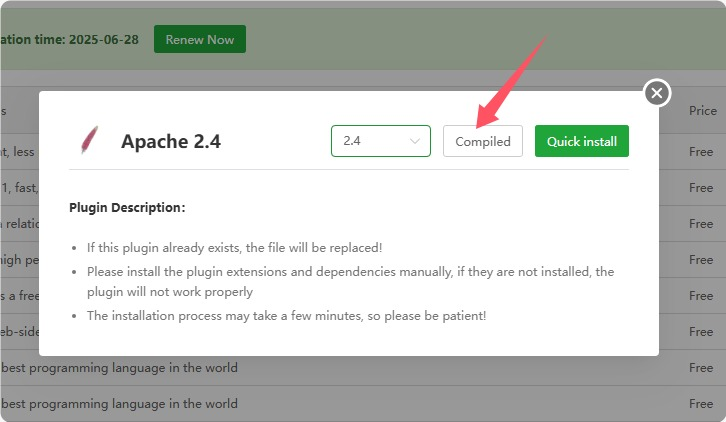Close the Apache 2.4 install dialog
Viewport: 726px width, 422px height.
pyautogui.click(x=656, y=93)
